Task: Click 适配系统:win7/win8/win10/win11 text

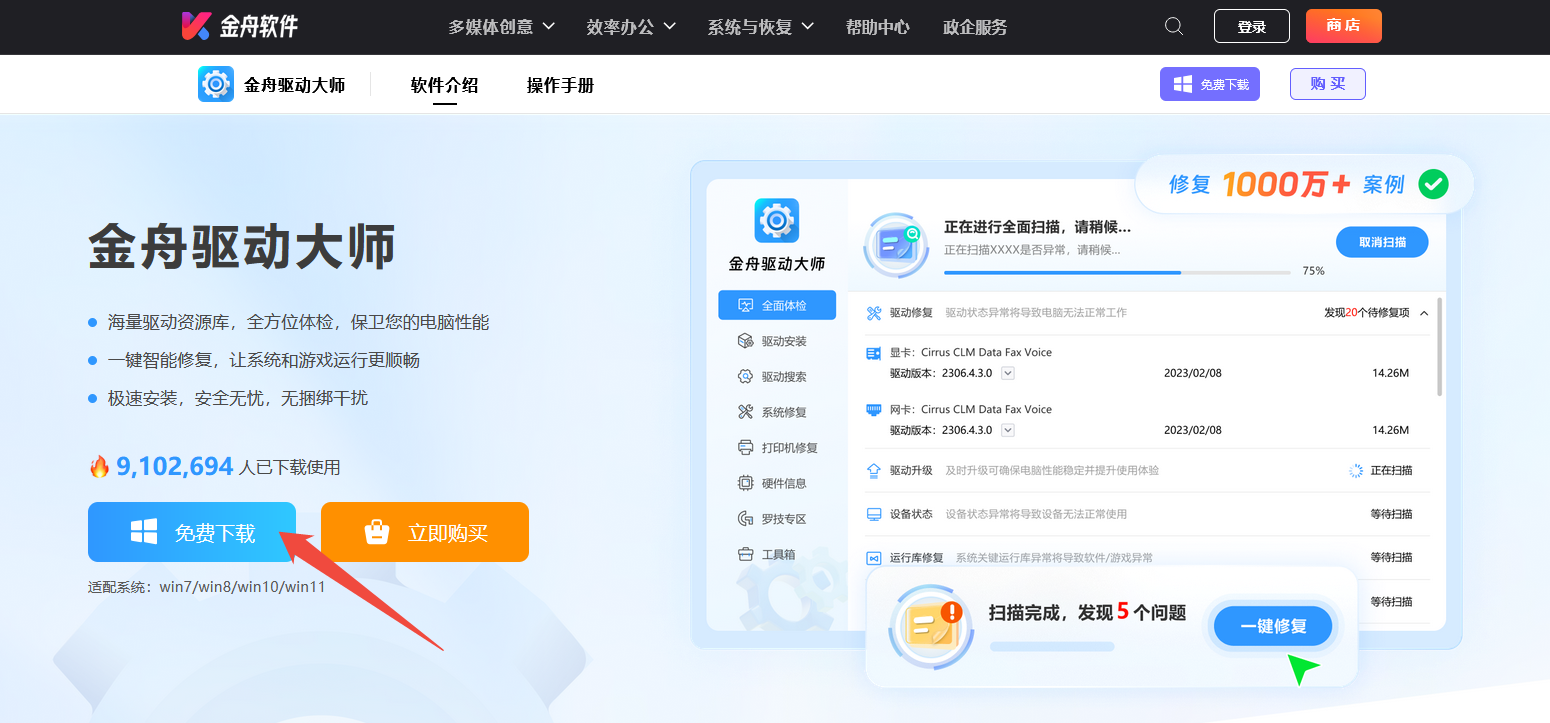Action: 207,587
